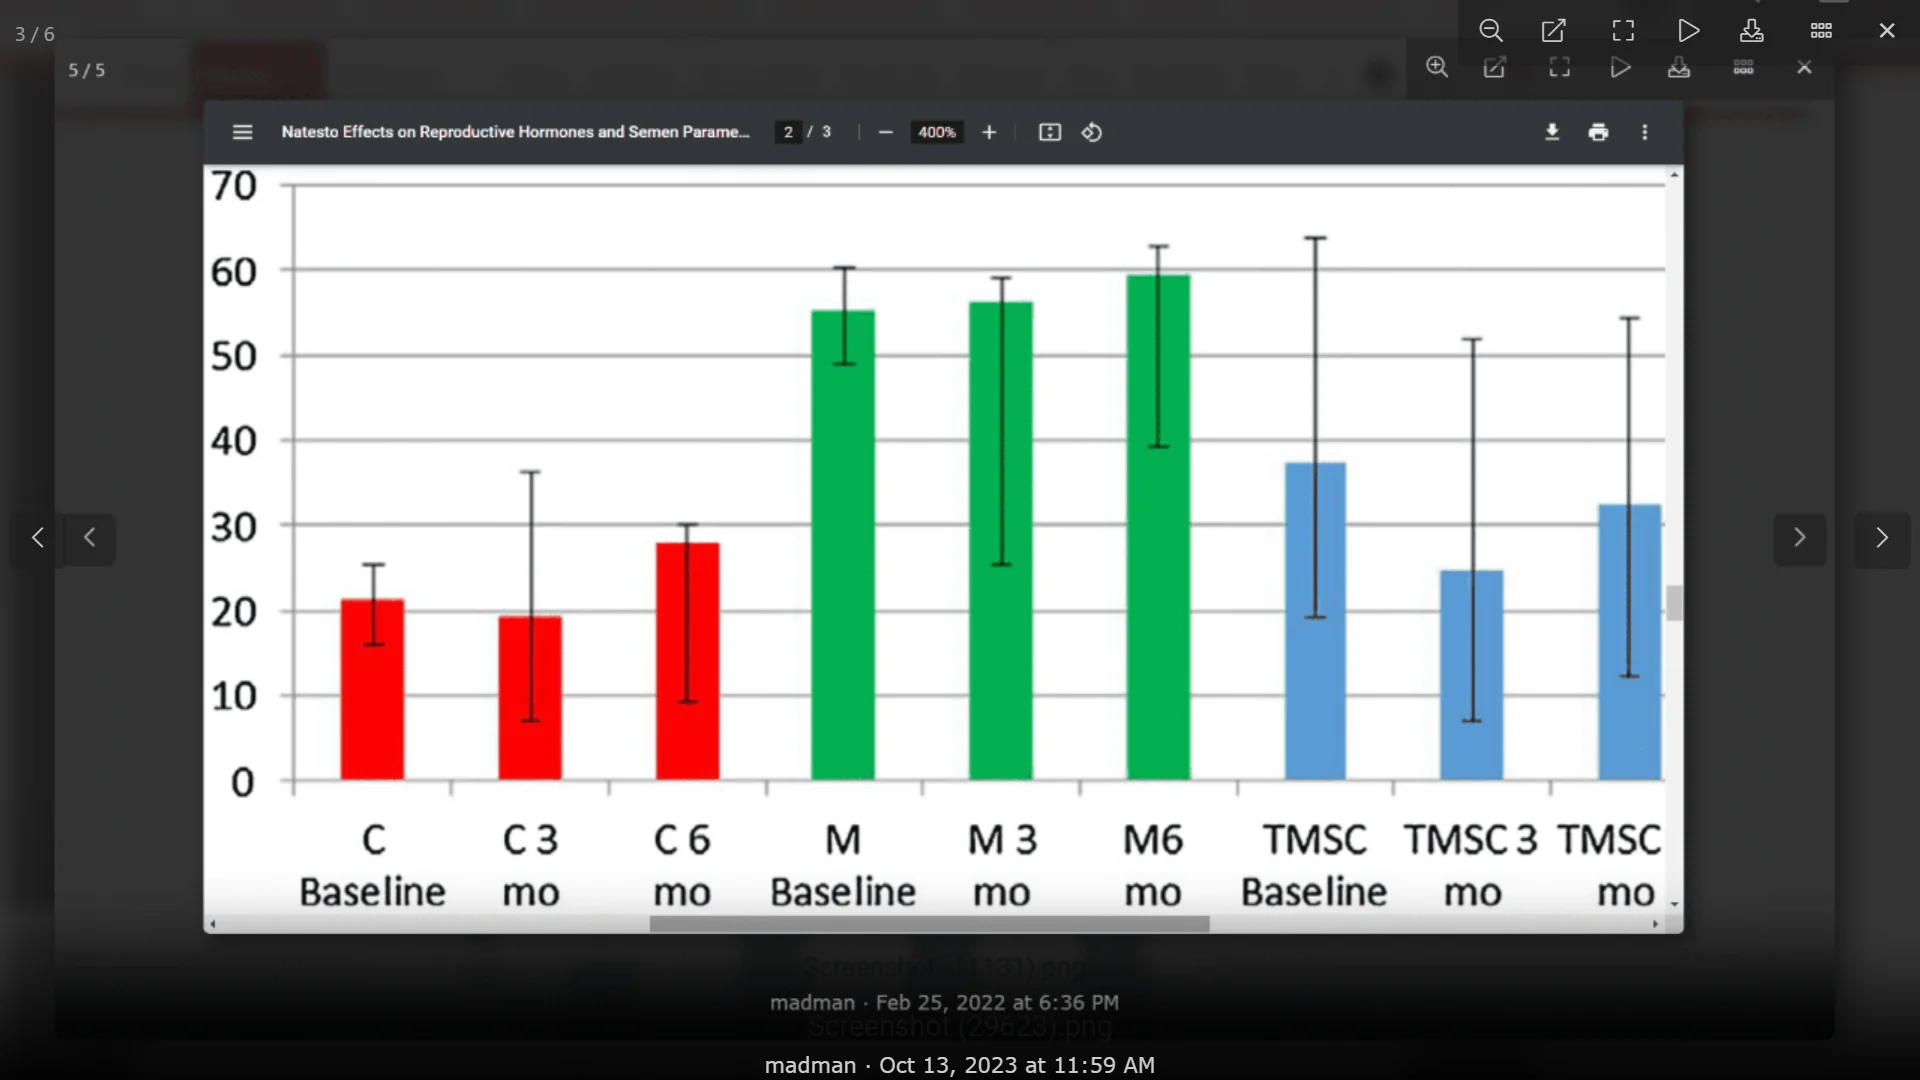Click caption madman Feb 25, 2022
The height and width of the screenshot is (1080, 1920).
944,1002
